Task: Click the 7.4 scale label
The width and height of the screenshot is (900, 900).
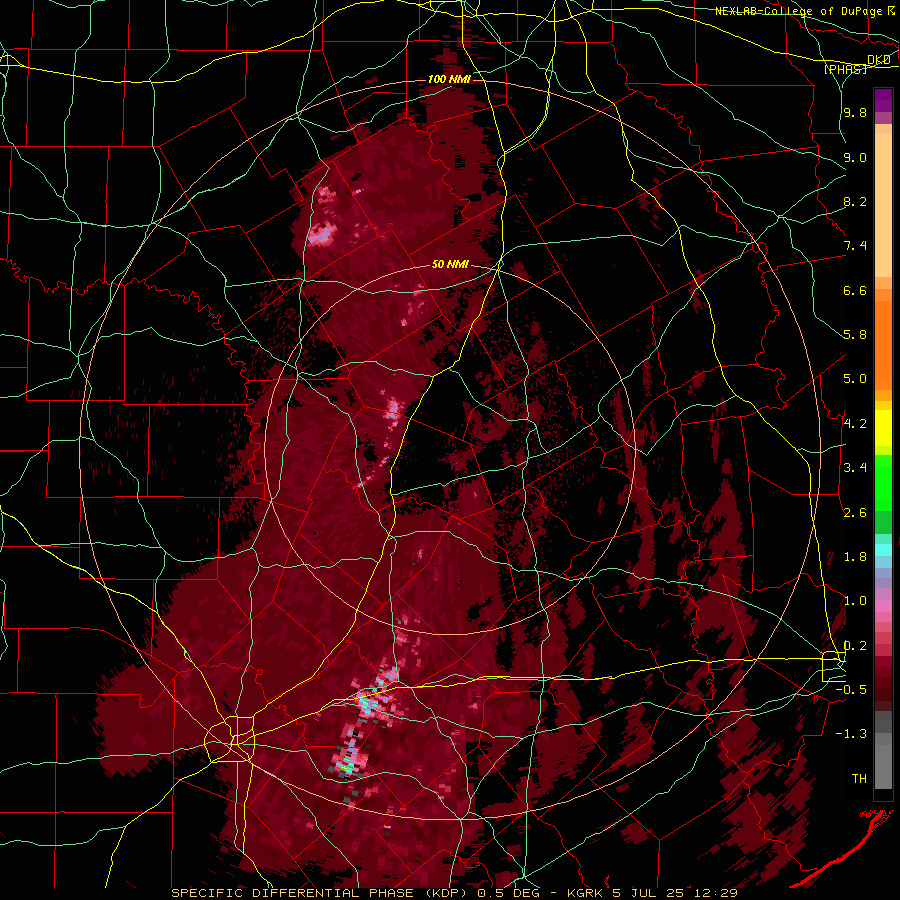Action: click(855, 246)
